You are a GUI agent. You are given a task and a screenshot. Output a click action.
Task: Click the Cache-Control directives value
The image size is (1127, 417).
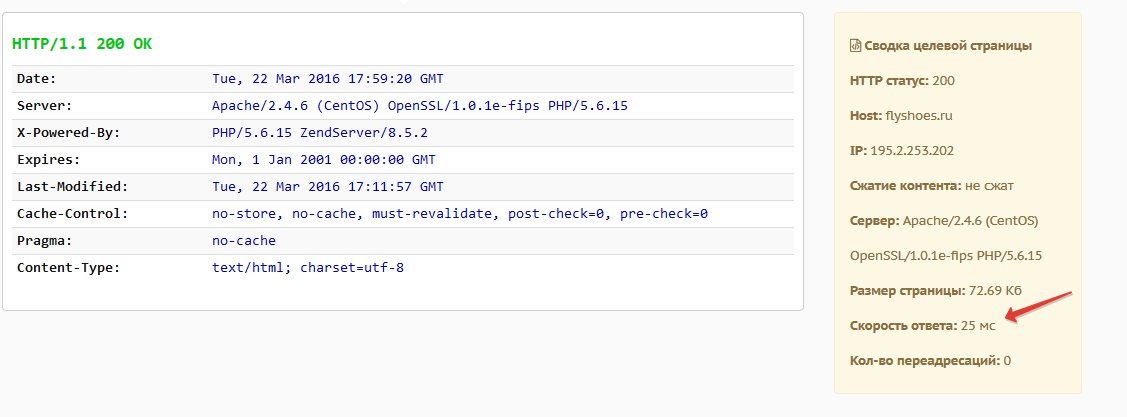(x=460, y=213)
